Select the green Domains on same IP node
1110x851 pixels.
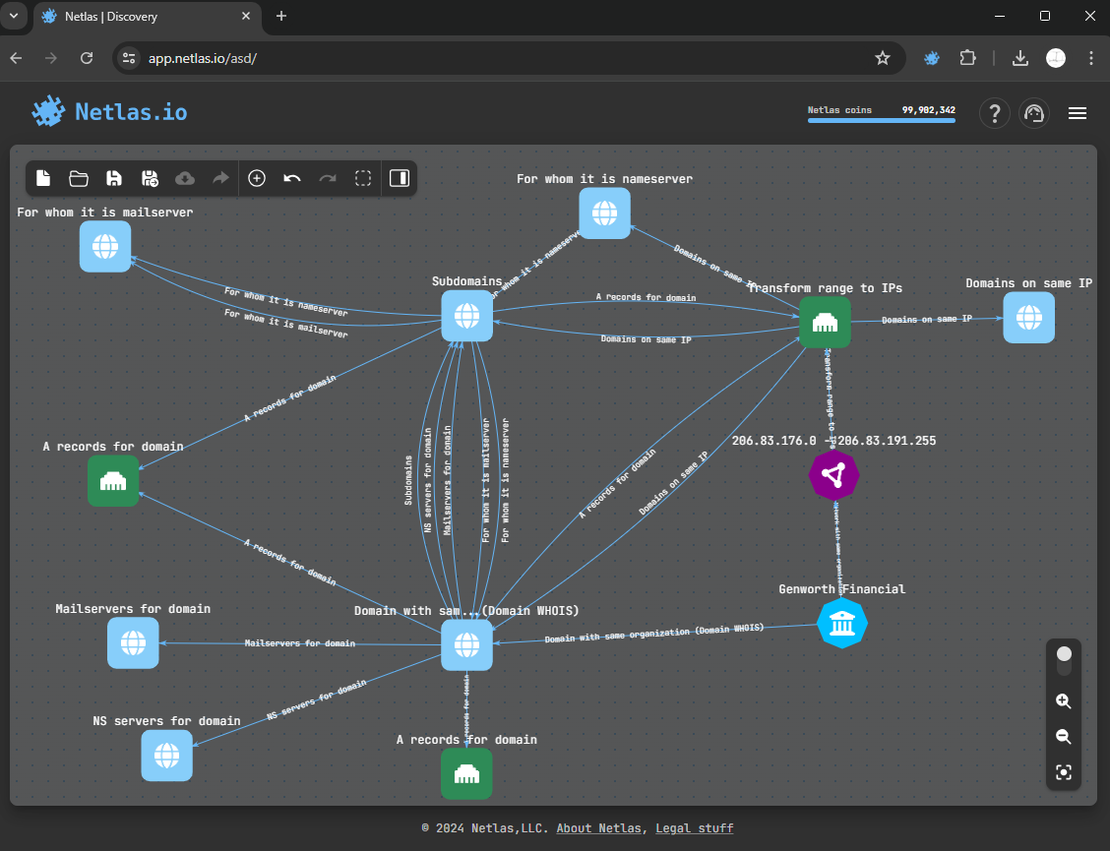(825, 322)
